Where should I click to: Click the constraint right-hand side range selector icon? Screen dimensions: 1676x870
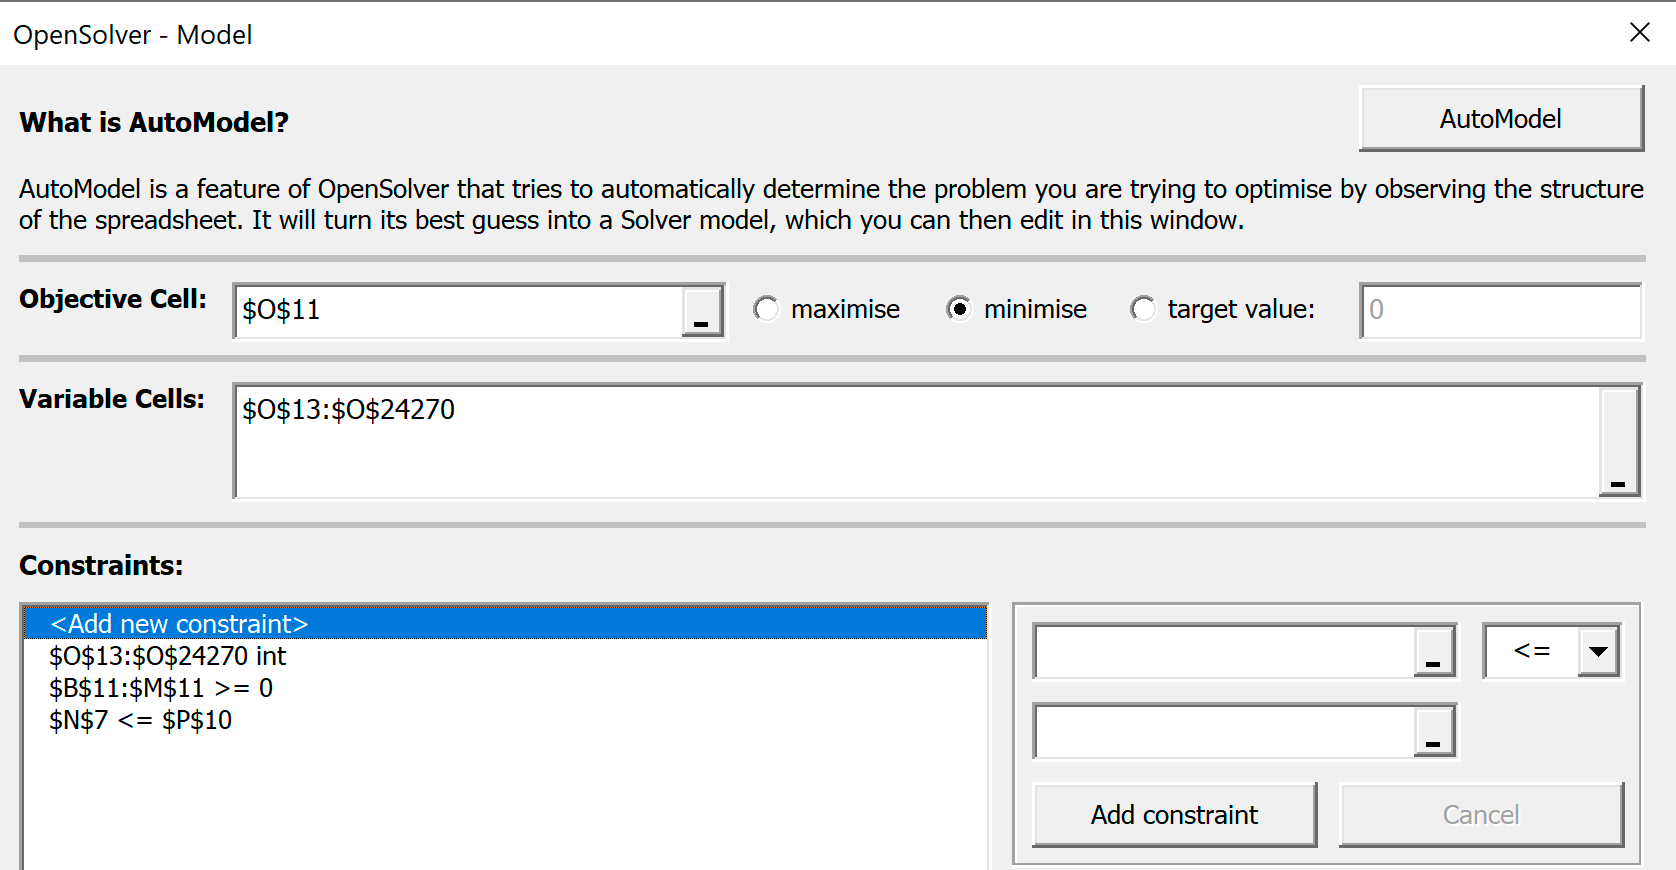[x=1434, y=731]
